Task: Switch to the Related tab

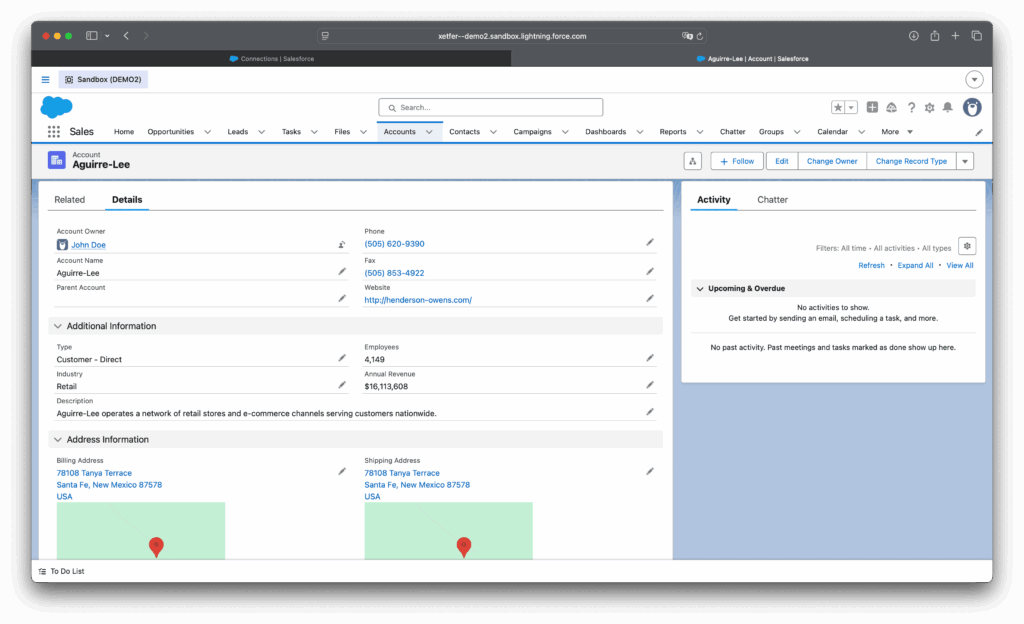Action: click(69, 200)
